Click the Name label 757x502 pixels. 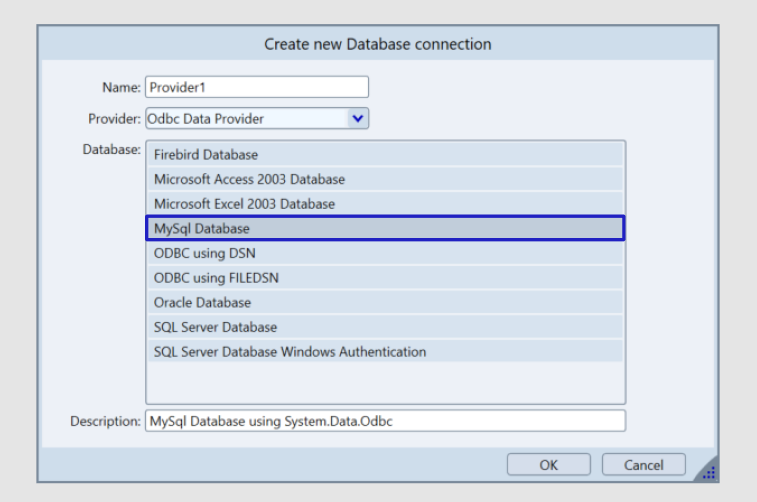(x=122, y=88)
